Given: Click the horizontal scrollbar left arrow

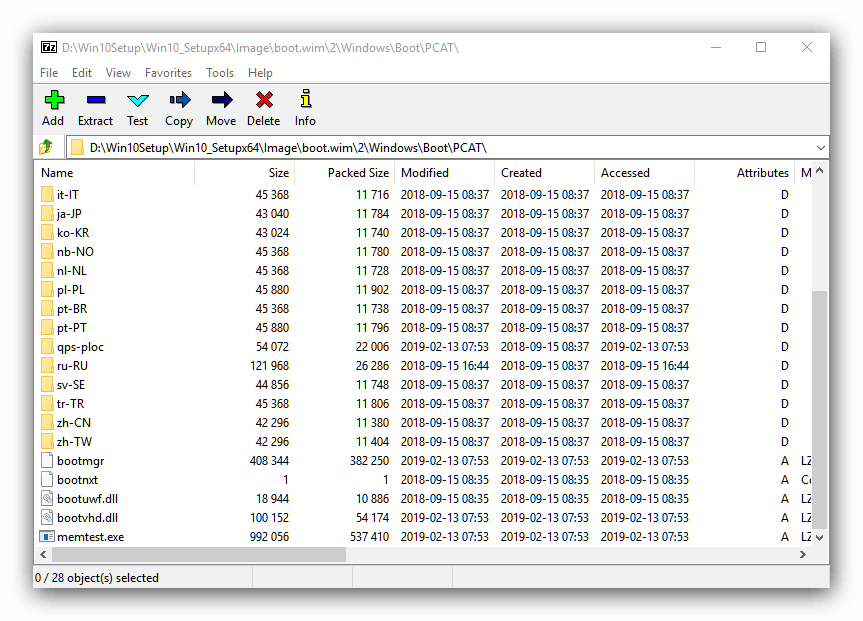Looking at the screenshot, I should pos(43,554).
